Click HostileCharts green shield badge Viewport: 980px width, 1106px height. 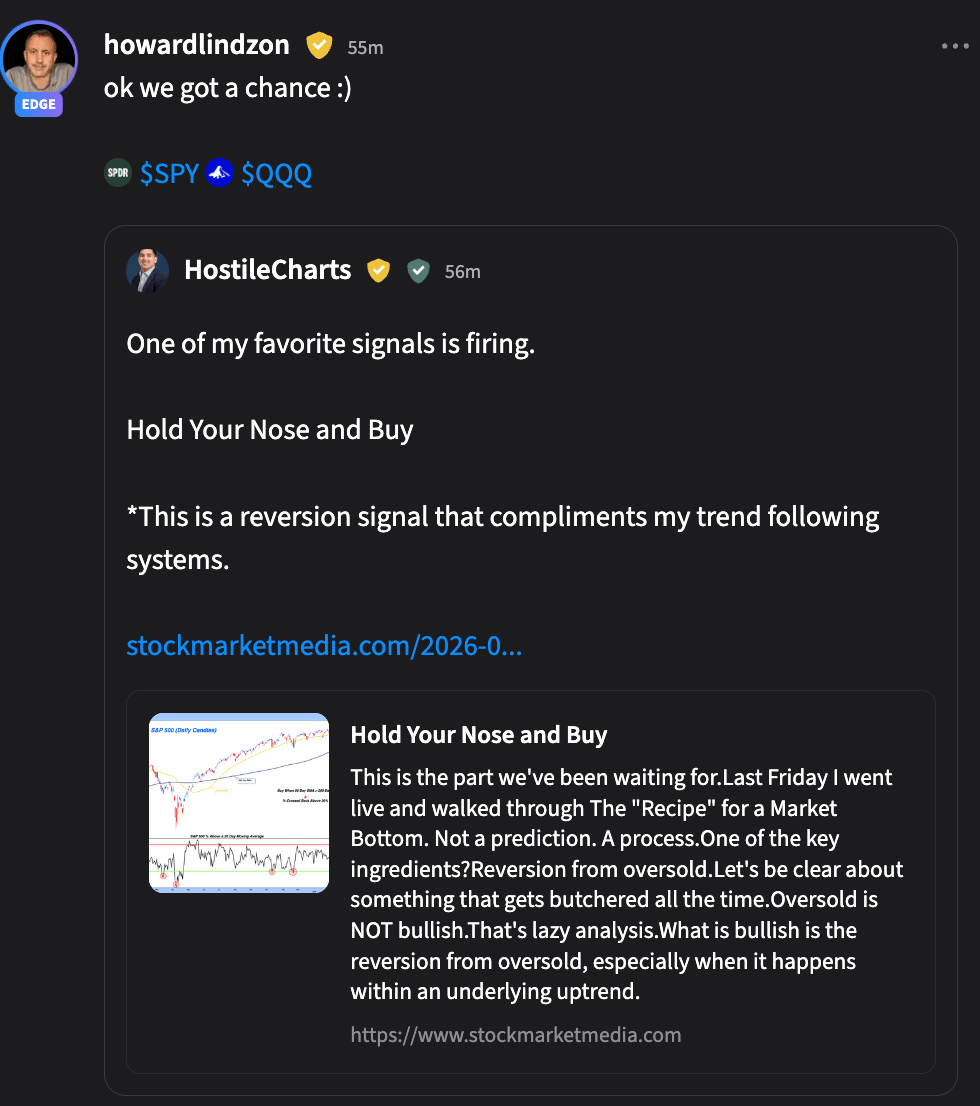(418, 270)
